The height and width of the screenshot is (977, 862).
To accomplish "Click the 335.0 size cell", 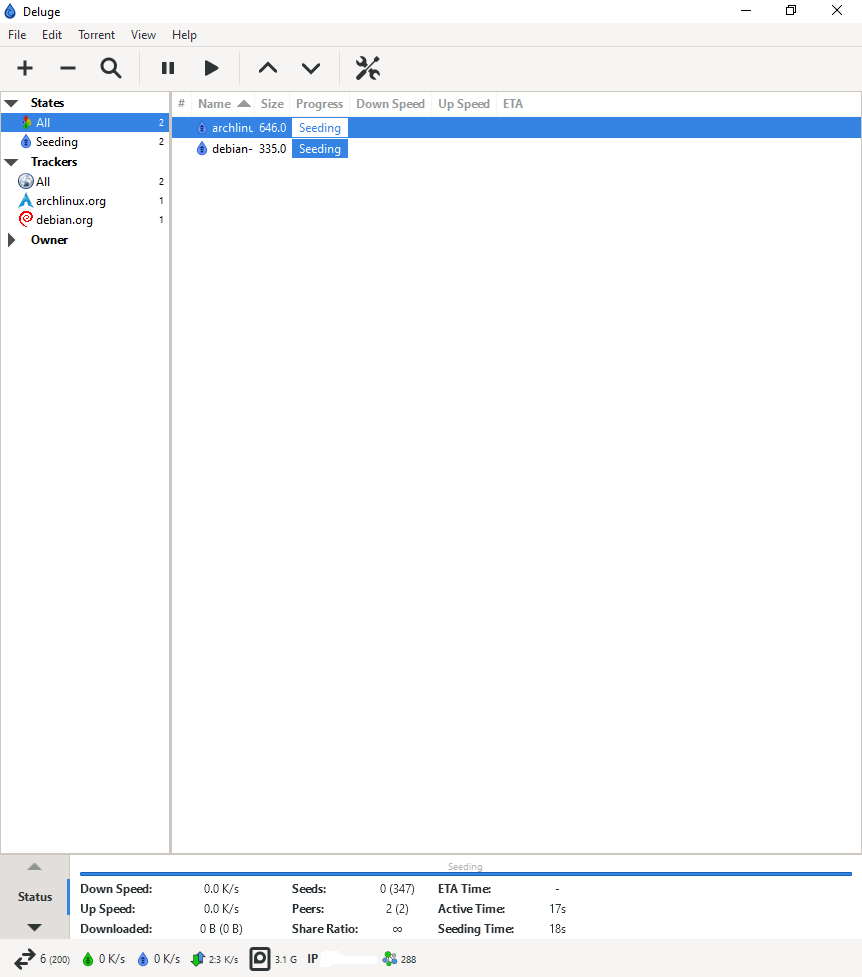I will click(272, 149).
